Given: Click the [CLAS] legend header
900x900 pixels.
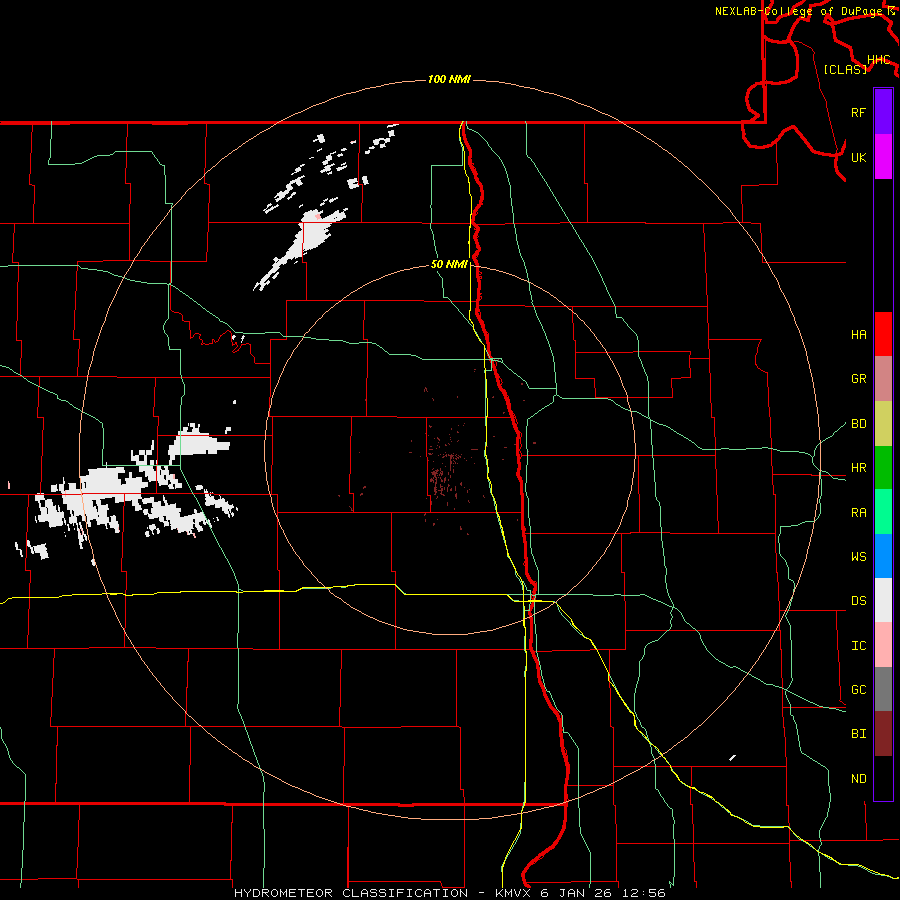Looking at the screenshot, I should [x=845, y=69].
